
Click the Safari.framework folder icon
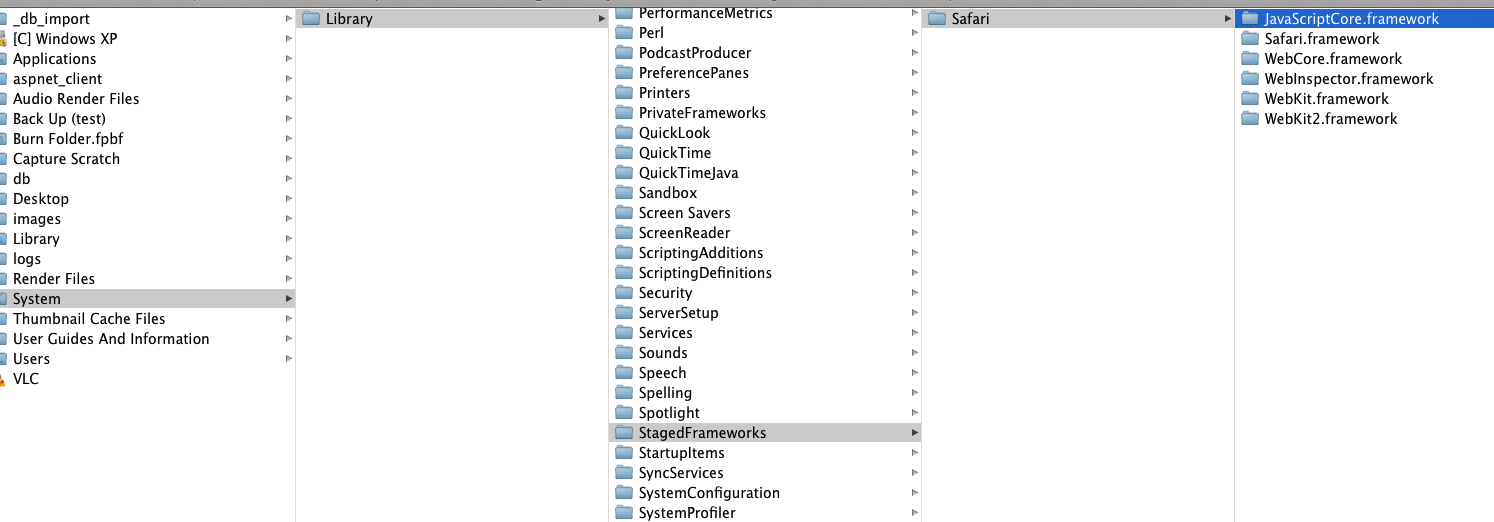1249,39
